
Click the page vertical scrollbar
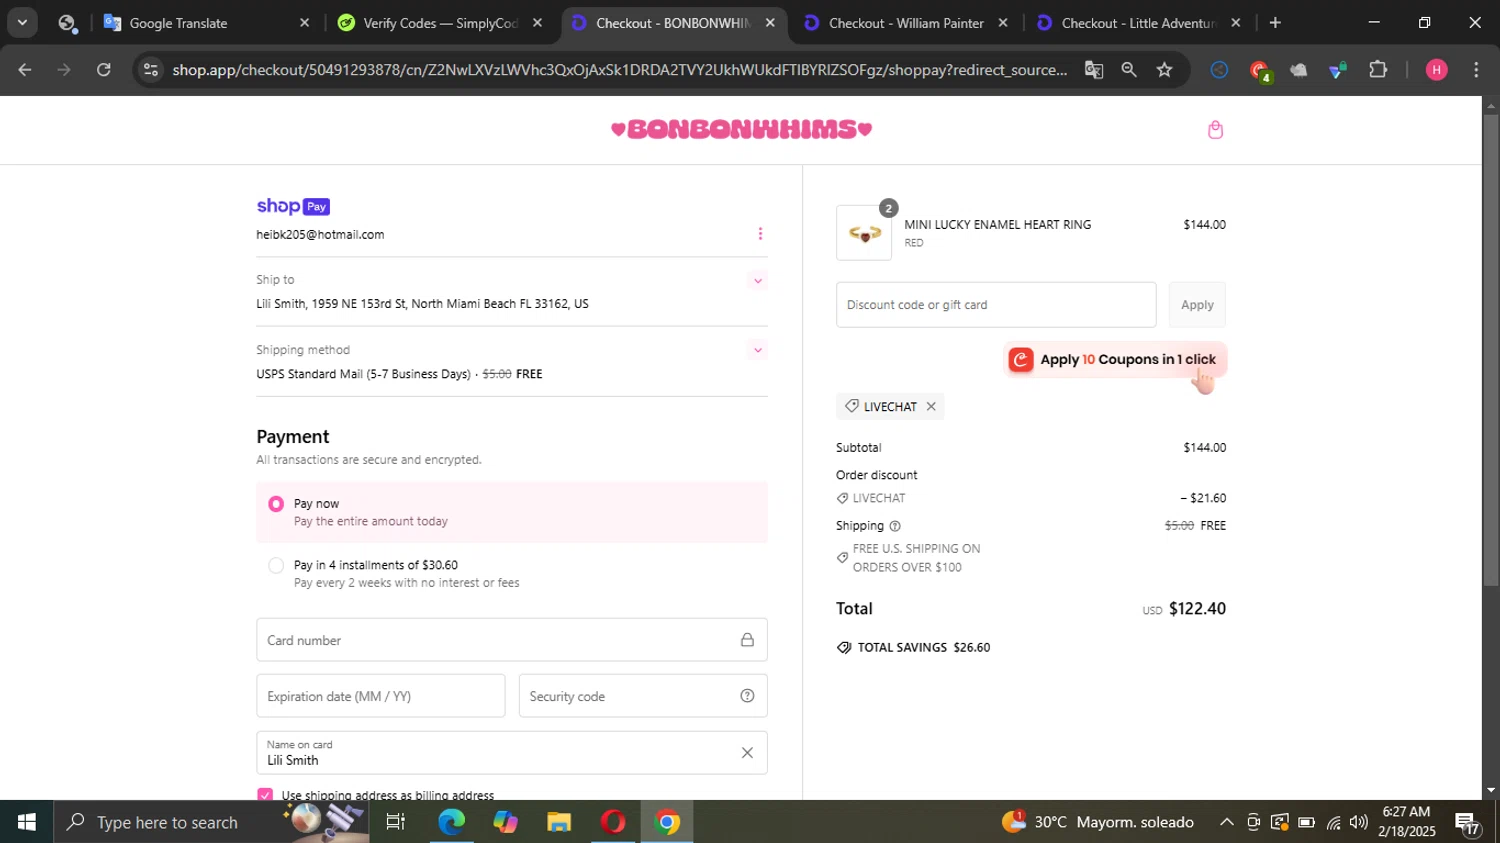tap(1491, 350)
